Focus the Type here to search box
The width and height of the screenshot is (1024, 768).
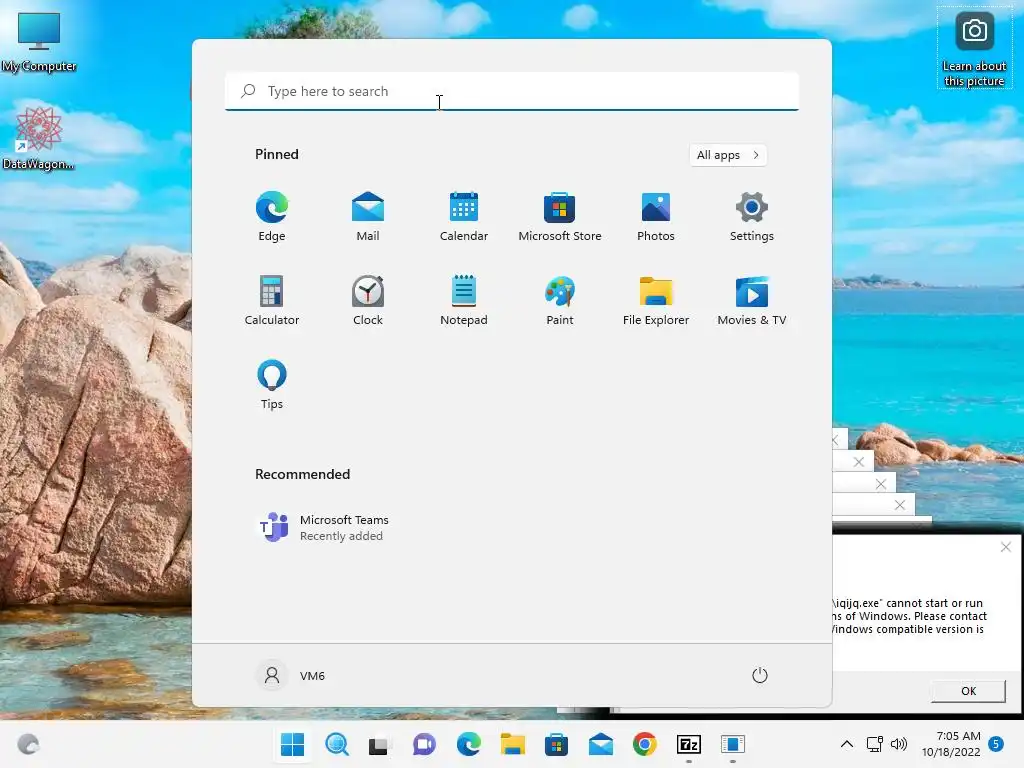[512, 91]
